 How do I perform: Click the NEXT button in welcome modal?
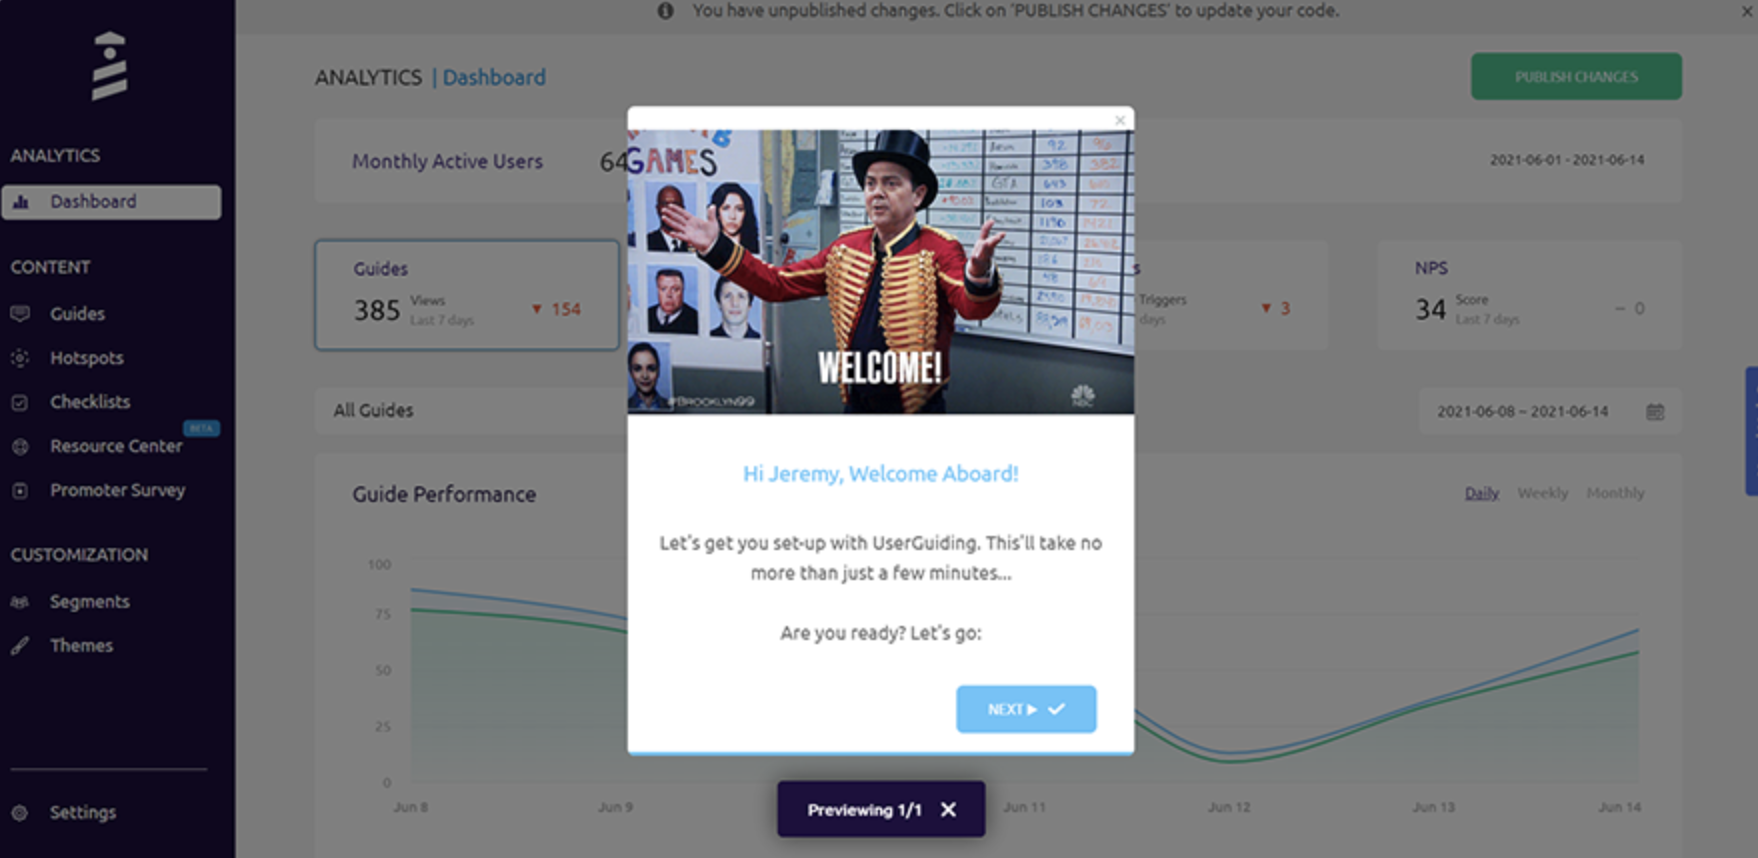click(1026, 709)
